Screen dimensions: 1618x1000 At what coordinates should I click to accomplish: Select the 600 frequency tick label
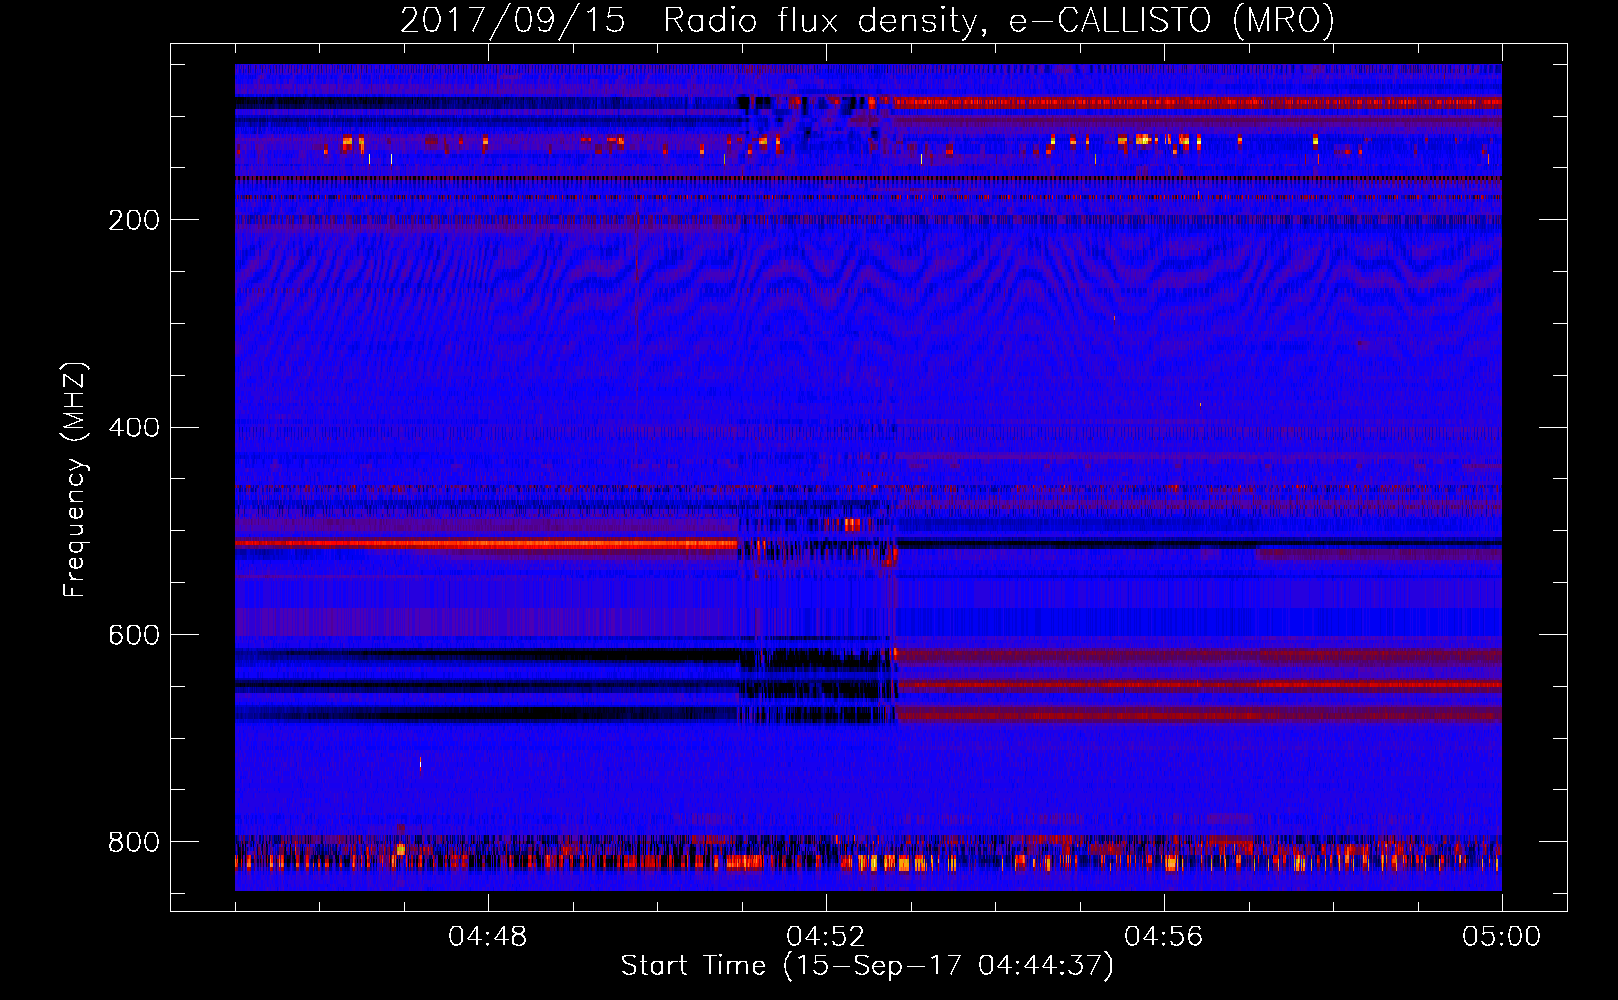click(x=134, y=636)
